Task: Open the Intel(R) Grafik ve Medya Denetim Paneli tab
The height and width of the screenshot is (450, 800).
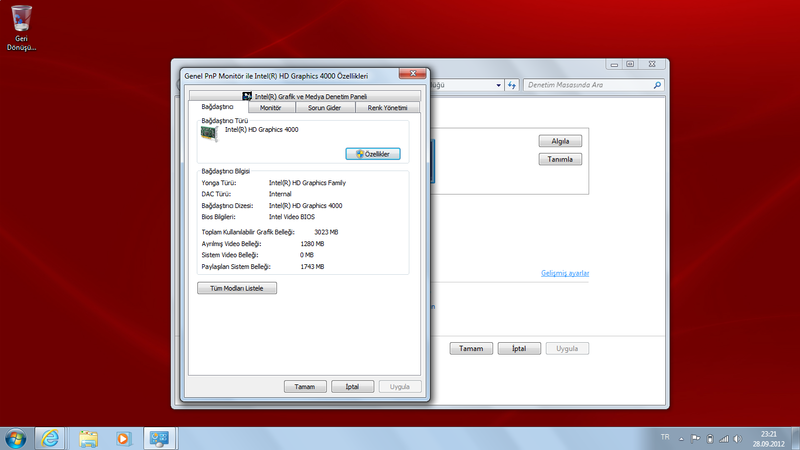Action: 305,96
